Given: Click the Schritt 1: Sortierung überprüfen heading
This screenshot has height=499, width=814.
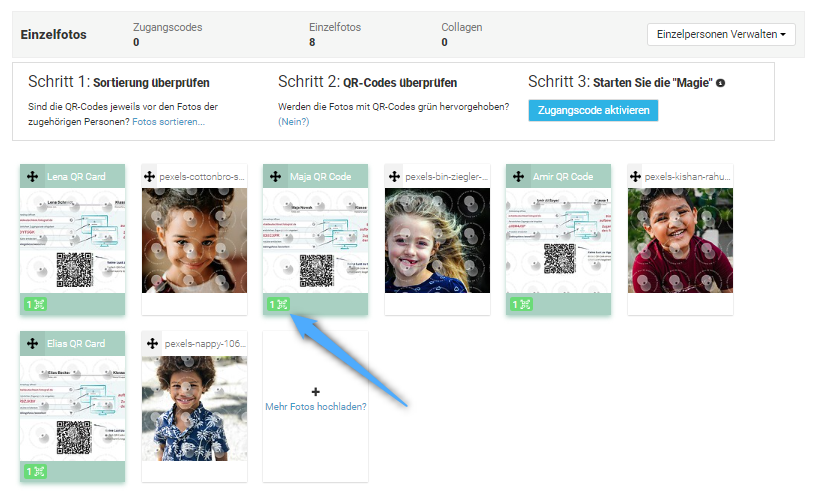Looking at the screenshot, I should [x=119, y=82].
